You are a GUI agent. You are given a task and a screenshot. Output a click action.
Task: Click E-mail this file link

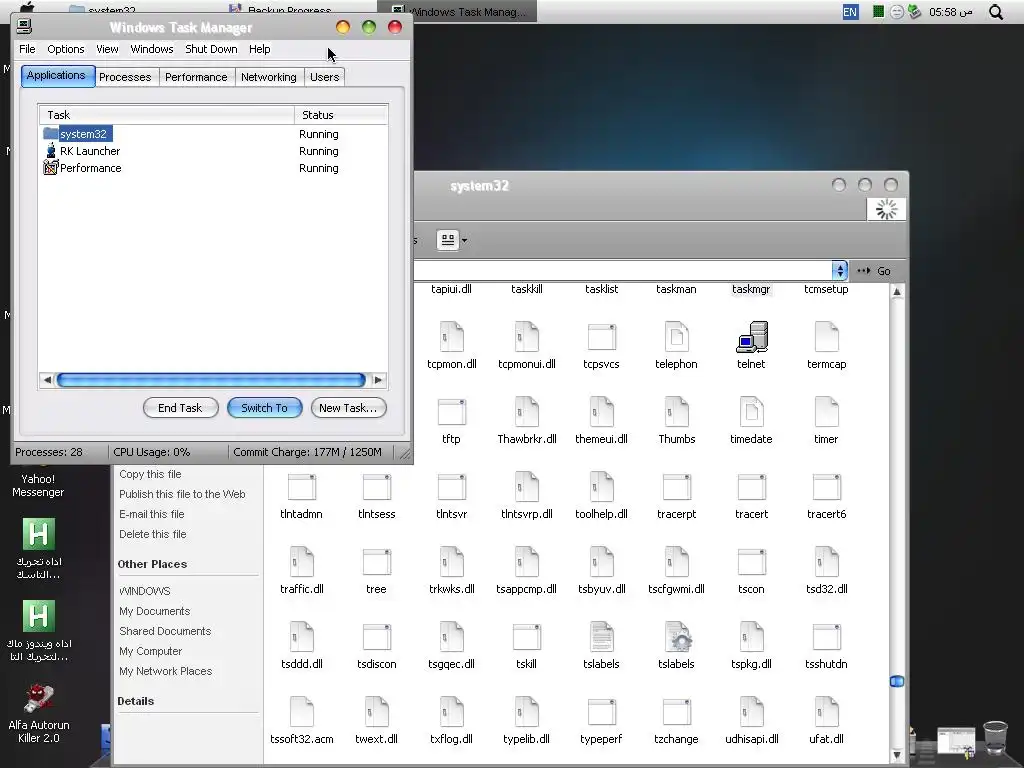[x=152, y=514]
